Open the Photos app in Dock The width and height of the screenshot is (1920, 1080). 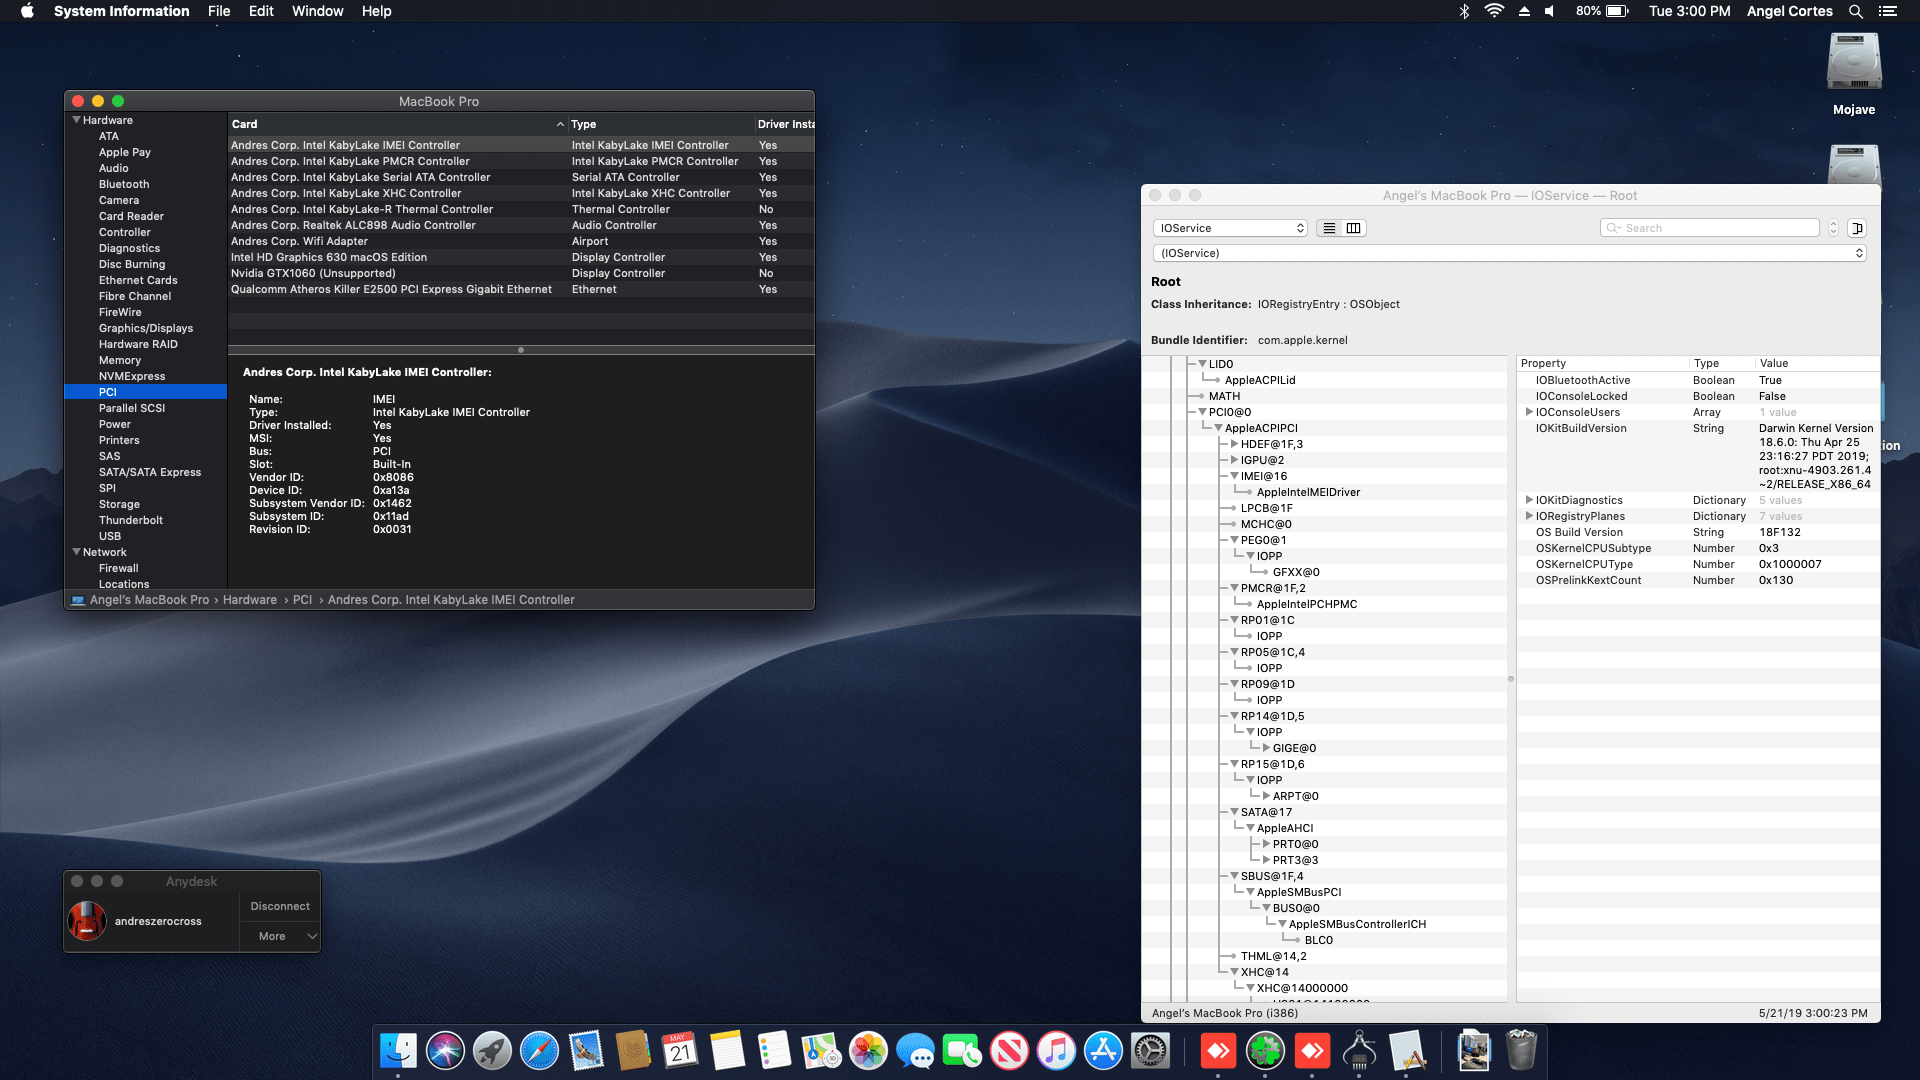click(x=868, y=1051)
